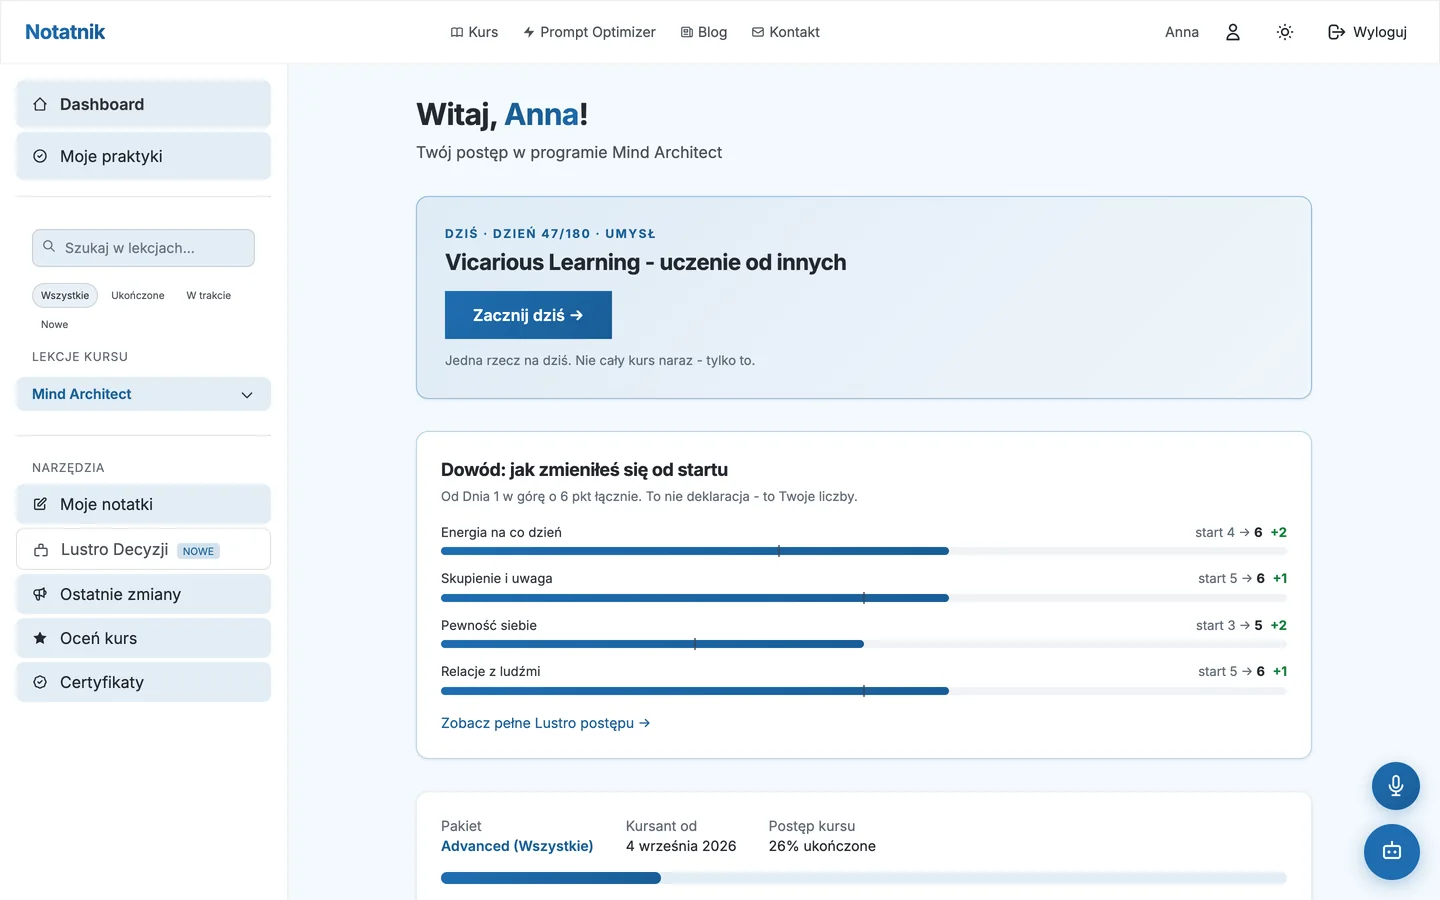Viewport: 1440px width, 900px height.
Task: Click the Moje notatki edit icon
Action: [x=40, y=504]
